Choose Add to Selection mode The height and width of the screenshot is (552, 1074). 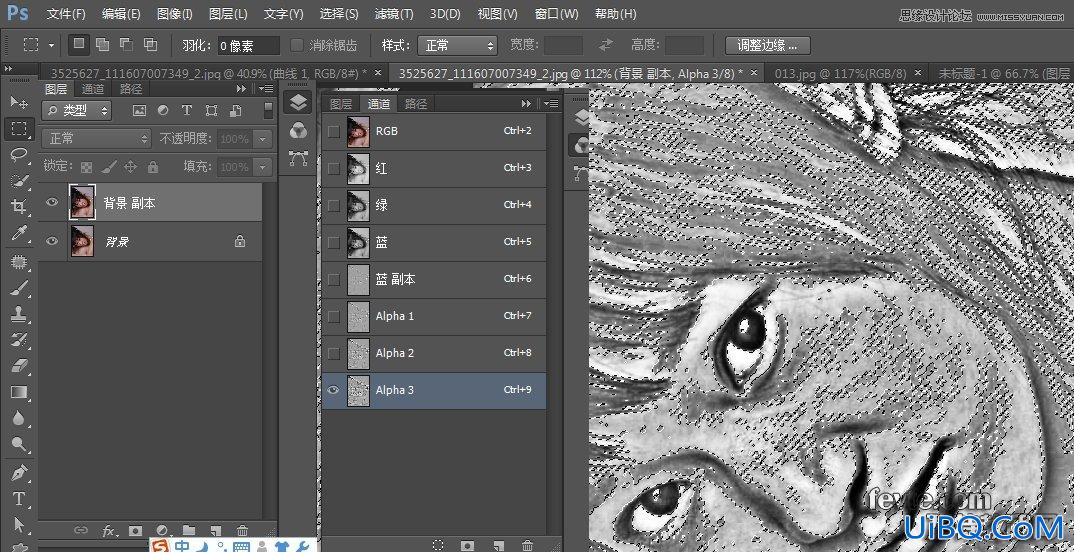103,45
